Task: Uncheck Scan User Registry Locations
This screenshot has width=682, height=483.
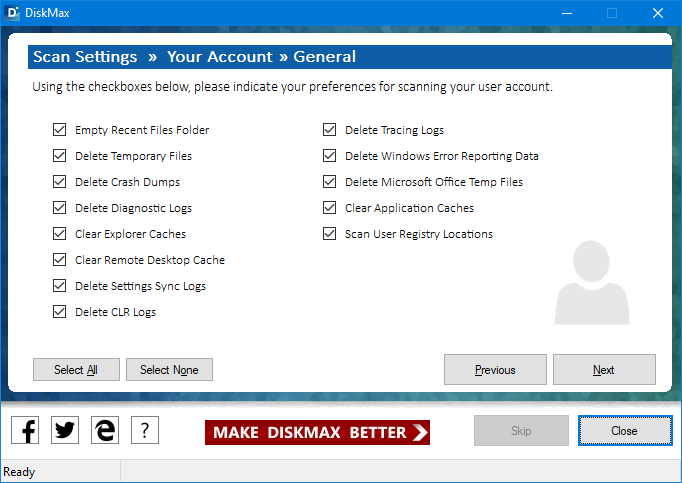Action: tap(330, 234)
